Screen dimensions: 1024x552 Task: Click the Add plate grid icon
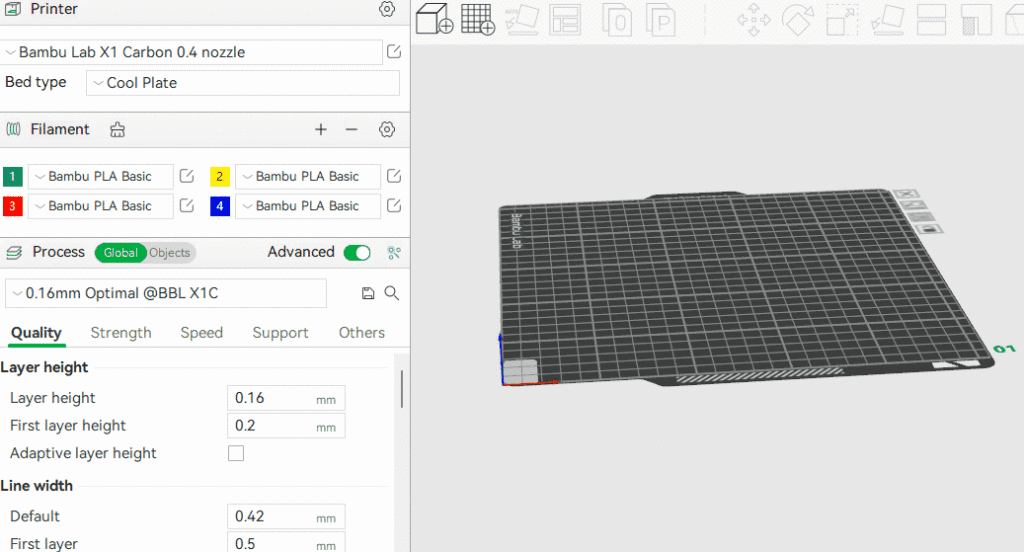pyautogui.click(x=478, y=19)
